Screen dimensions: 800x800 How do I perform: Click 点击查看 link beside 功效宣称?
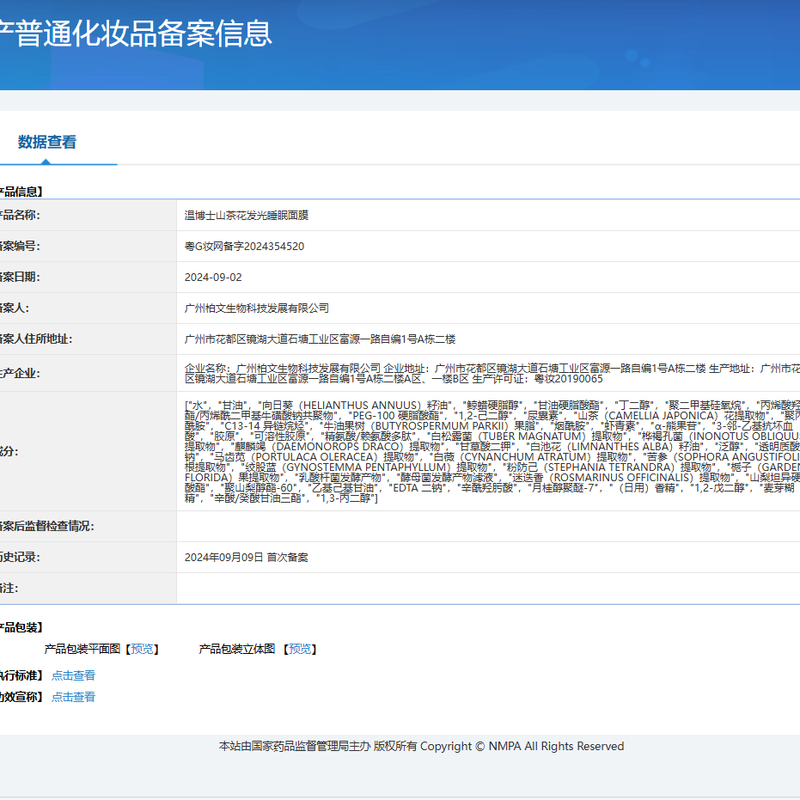click(73, 697)
